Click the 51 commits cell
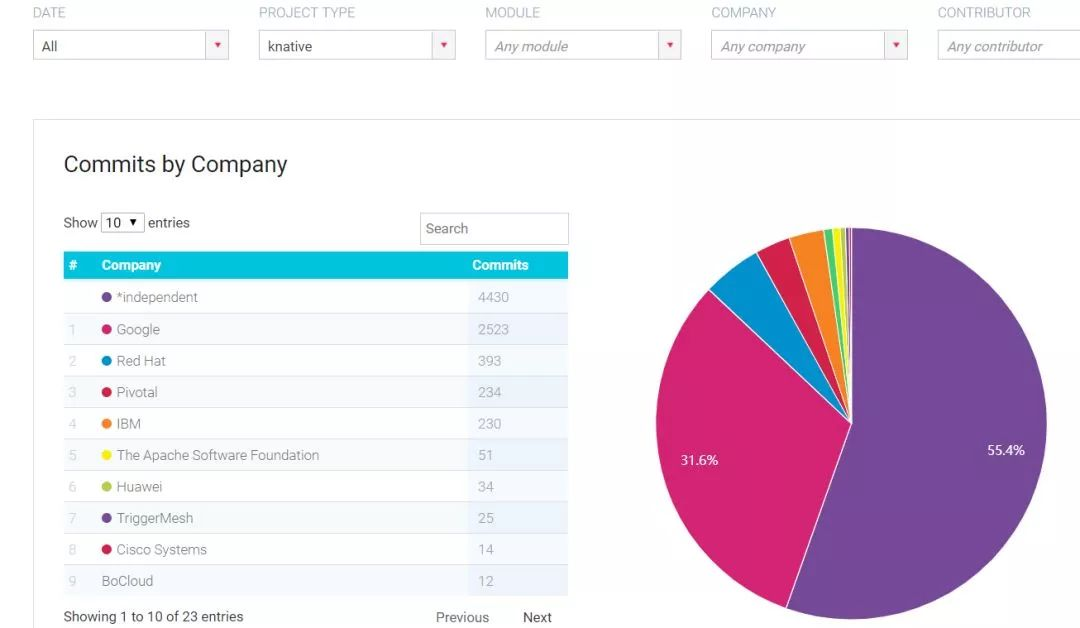The image size is (1080, 628). coord(518,455)
